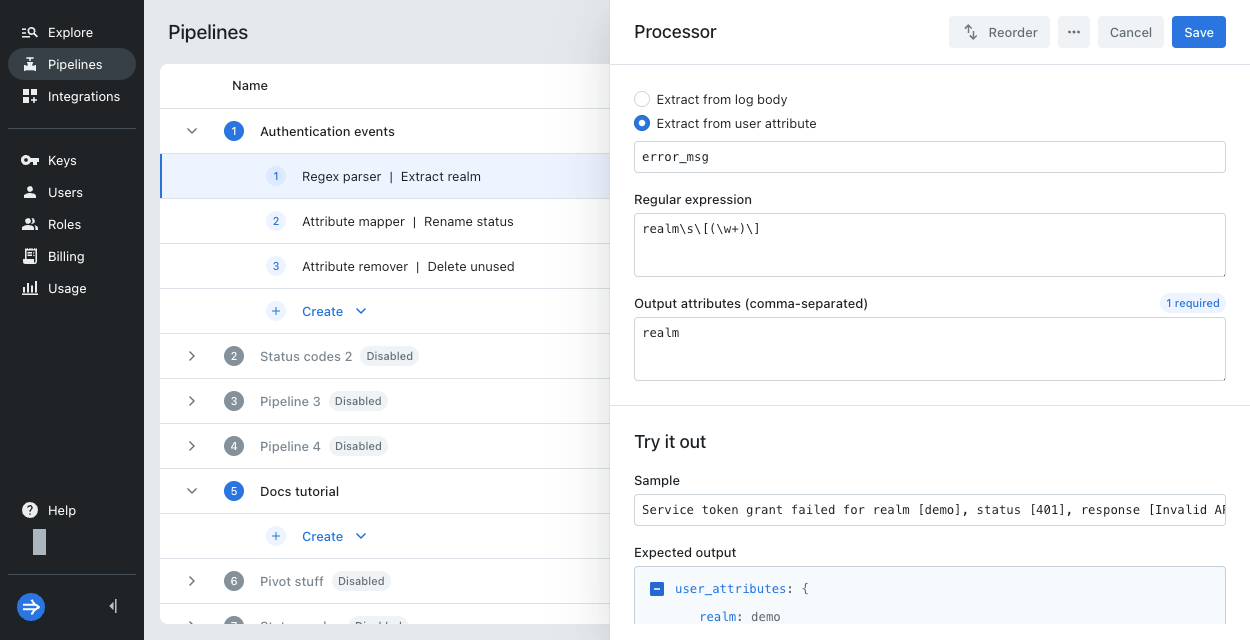Image resolution: width=1250 pixels, height=640 pixels.
Task: Open the Roles sidebar item
Action: pyautogui.click(x=64, y=224)
